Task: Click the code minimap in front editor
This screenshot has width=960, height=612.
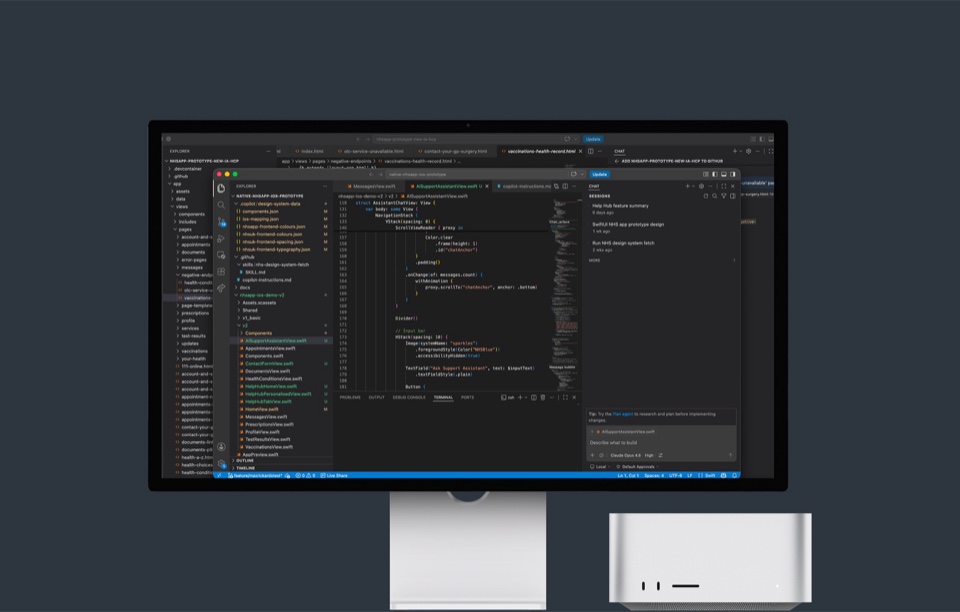Action: coord(564,294)
